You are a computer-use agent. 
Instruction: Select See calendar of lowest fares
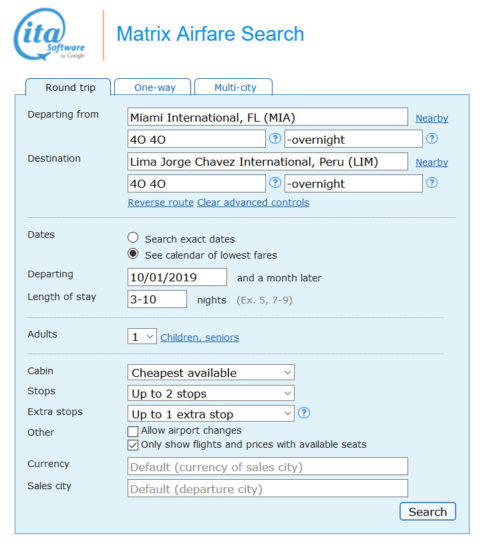133,254
